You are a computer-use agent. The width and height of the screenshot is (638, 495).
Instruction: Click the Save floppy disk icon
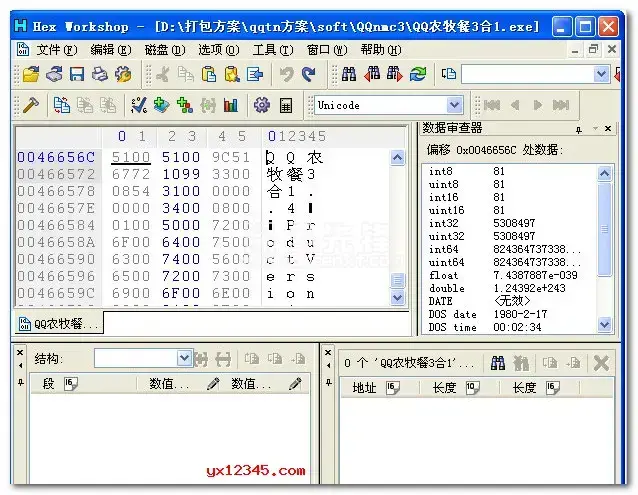click(x=77, y=74)
